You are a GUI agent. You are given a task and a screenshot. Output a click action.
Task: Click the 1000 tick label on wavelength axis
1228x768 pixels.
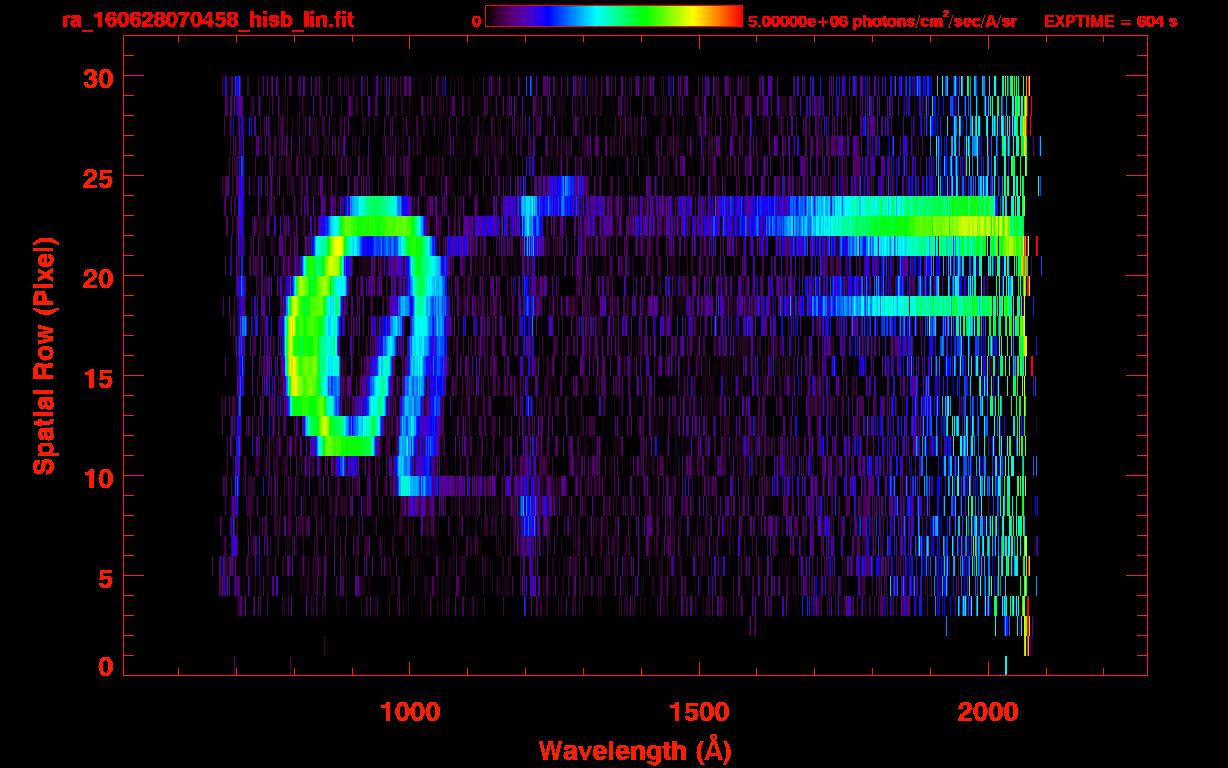(409, 712)
